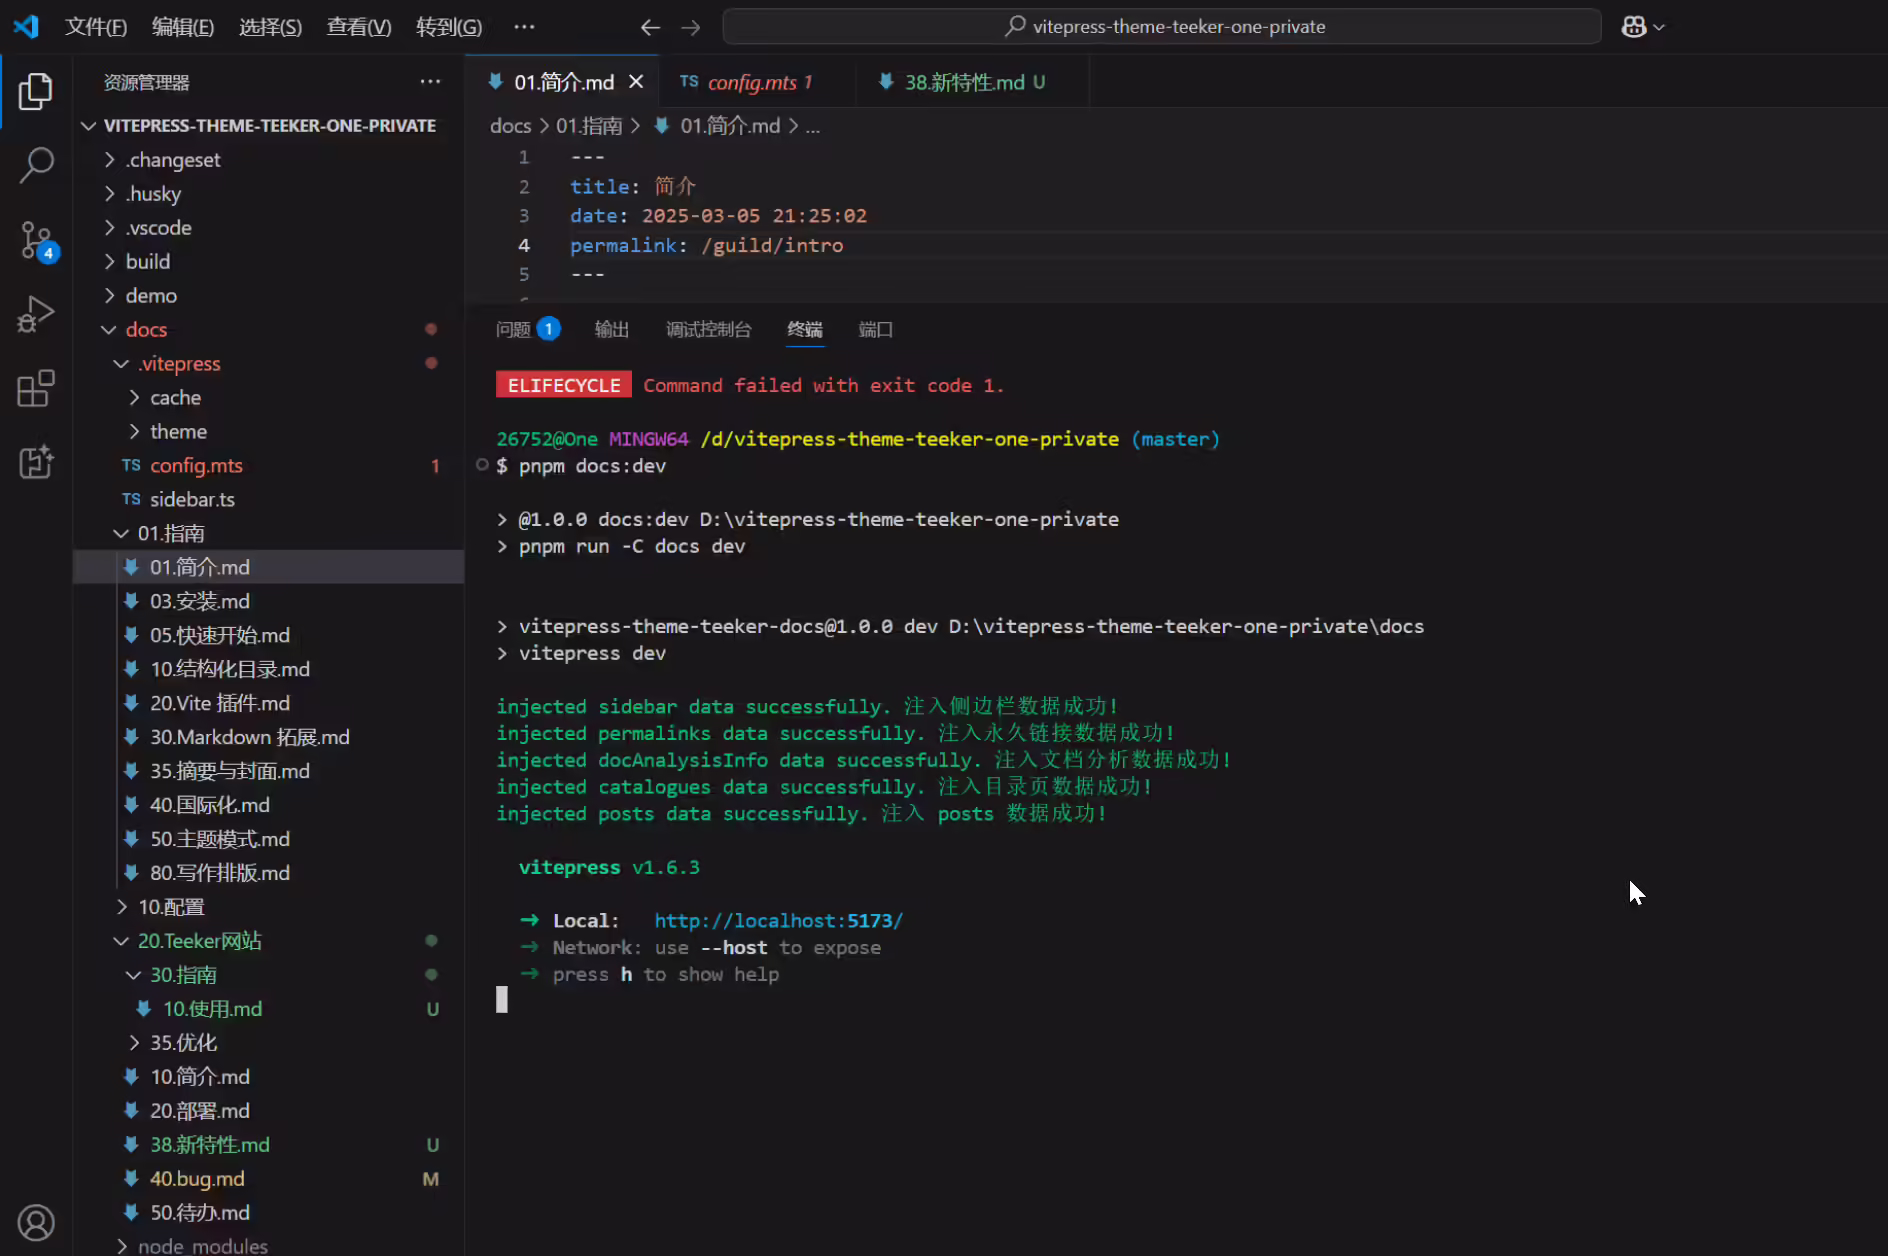Place cursor on permalink line in editor
The image size is (1888, 1256).
[706, 245]
